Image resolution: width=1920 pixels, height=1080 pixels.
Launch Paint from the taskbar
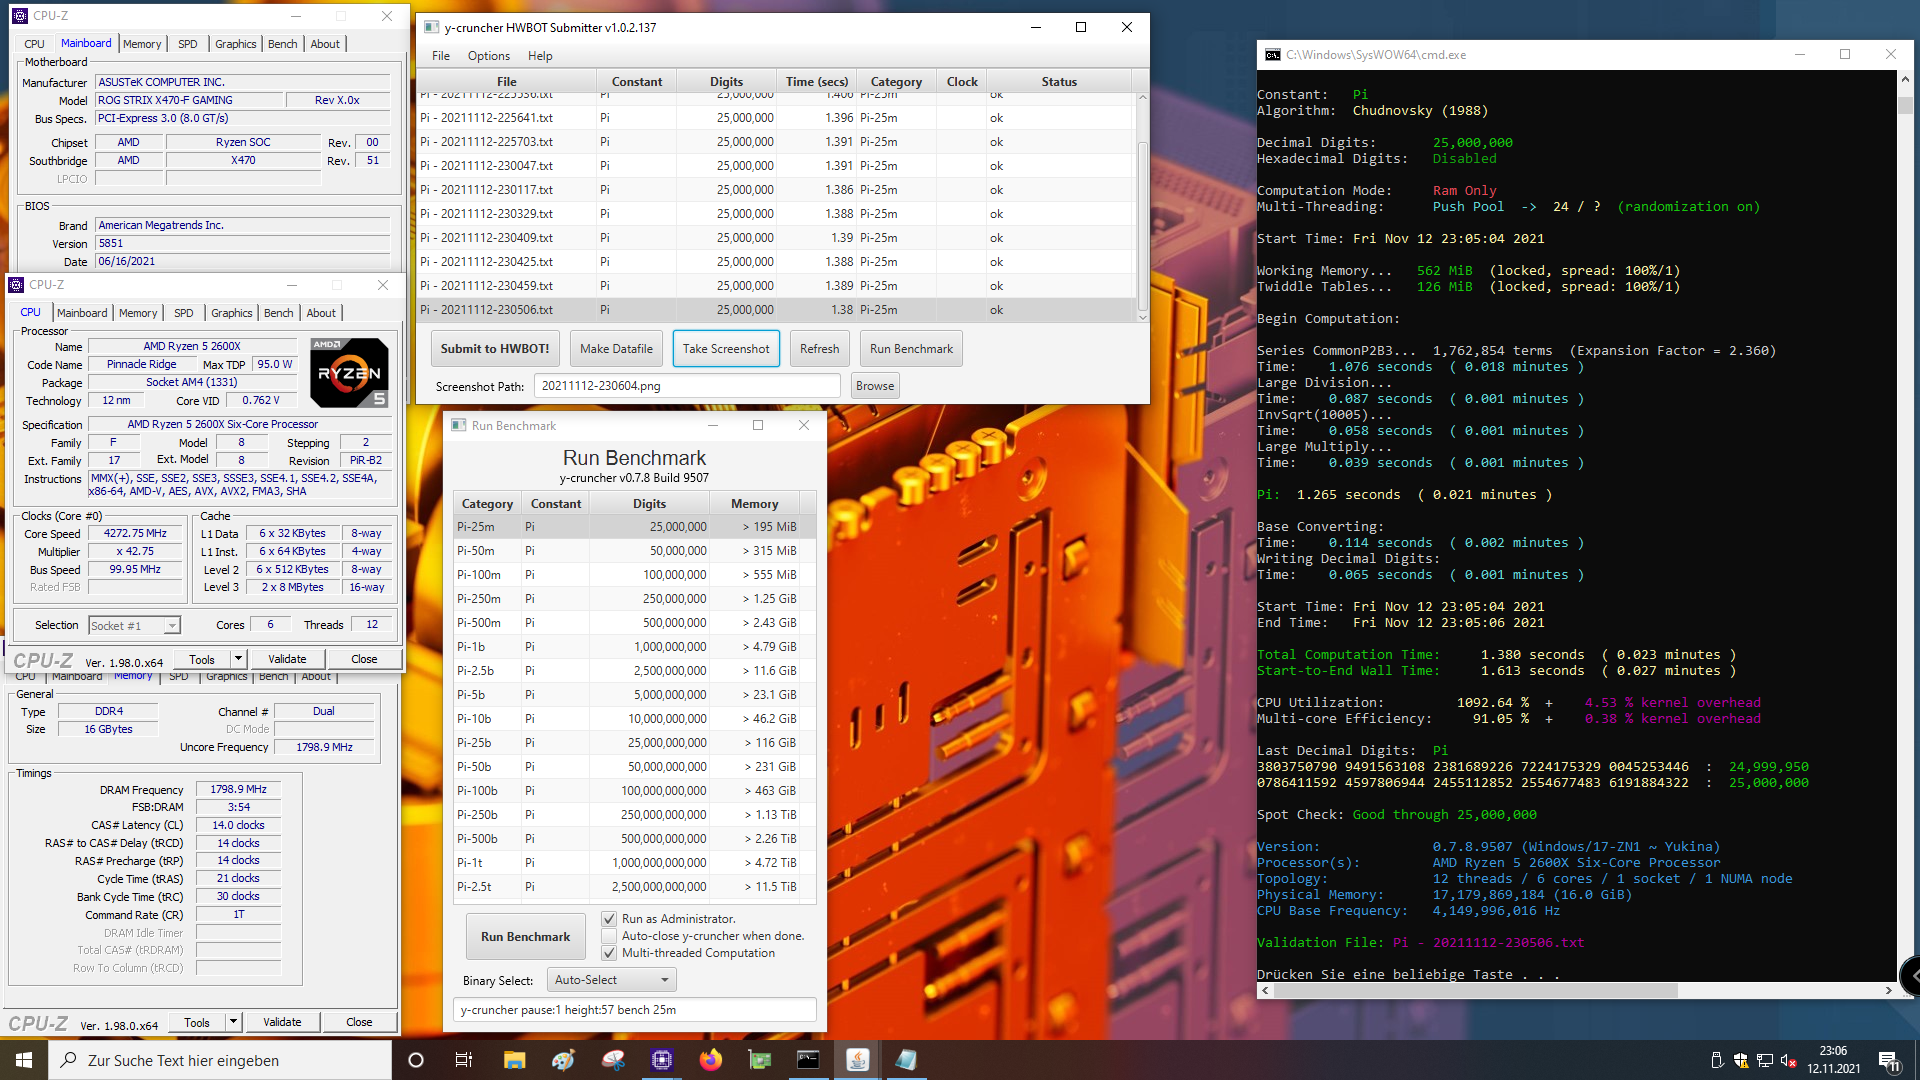coord(563,1060)
